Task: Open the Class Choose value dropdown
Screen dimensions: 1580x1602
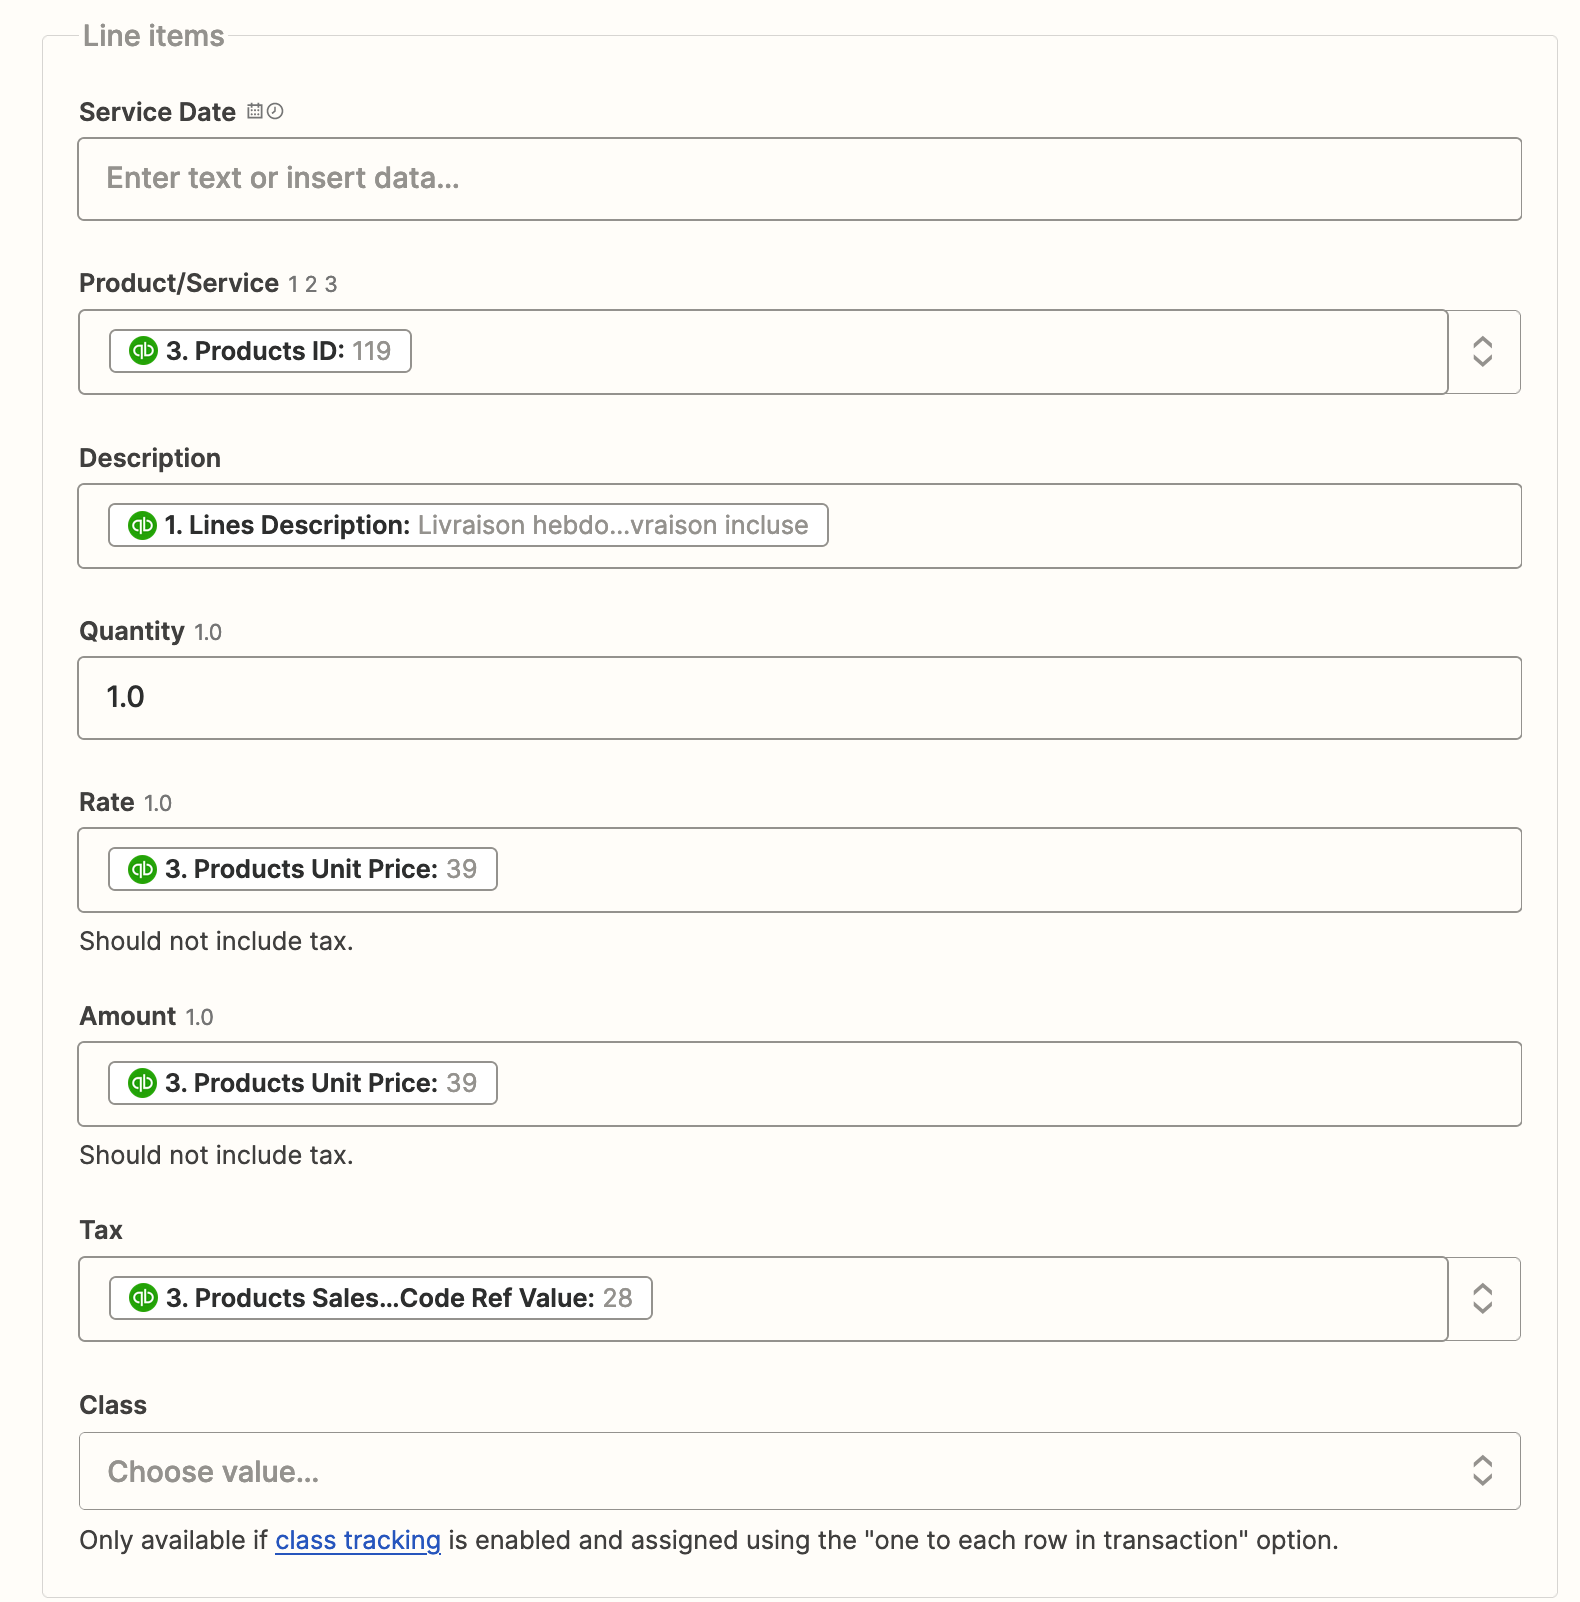Action: click(x=800, y=1471)
